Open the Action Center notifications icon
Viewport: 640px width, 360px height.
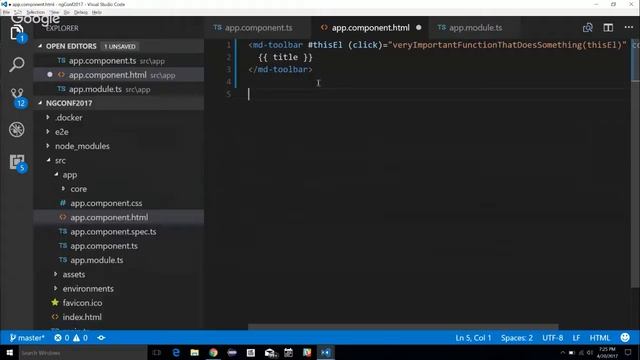click(628, 353)
